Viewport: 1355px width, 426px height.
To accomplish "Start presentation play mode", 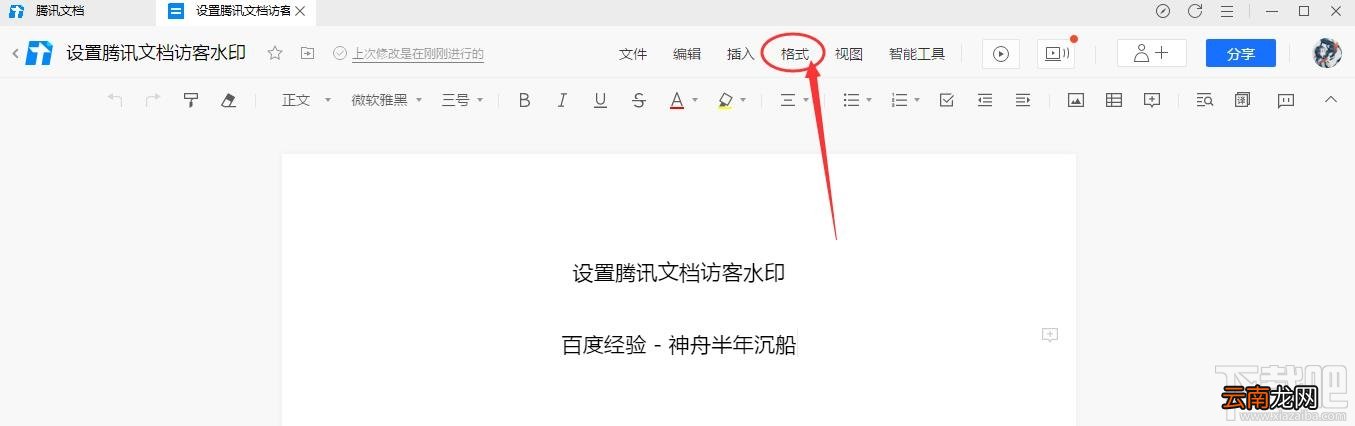I will click(1001, 54).
